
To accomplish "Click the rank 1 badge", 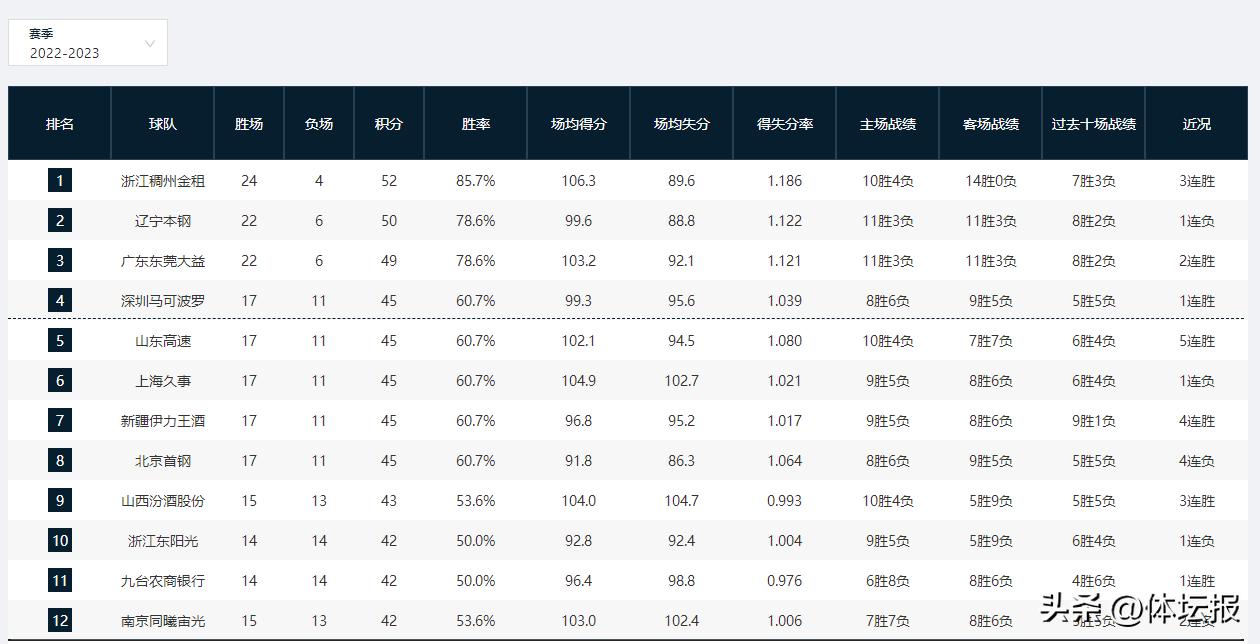I will [60, 181].
